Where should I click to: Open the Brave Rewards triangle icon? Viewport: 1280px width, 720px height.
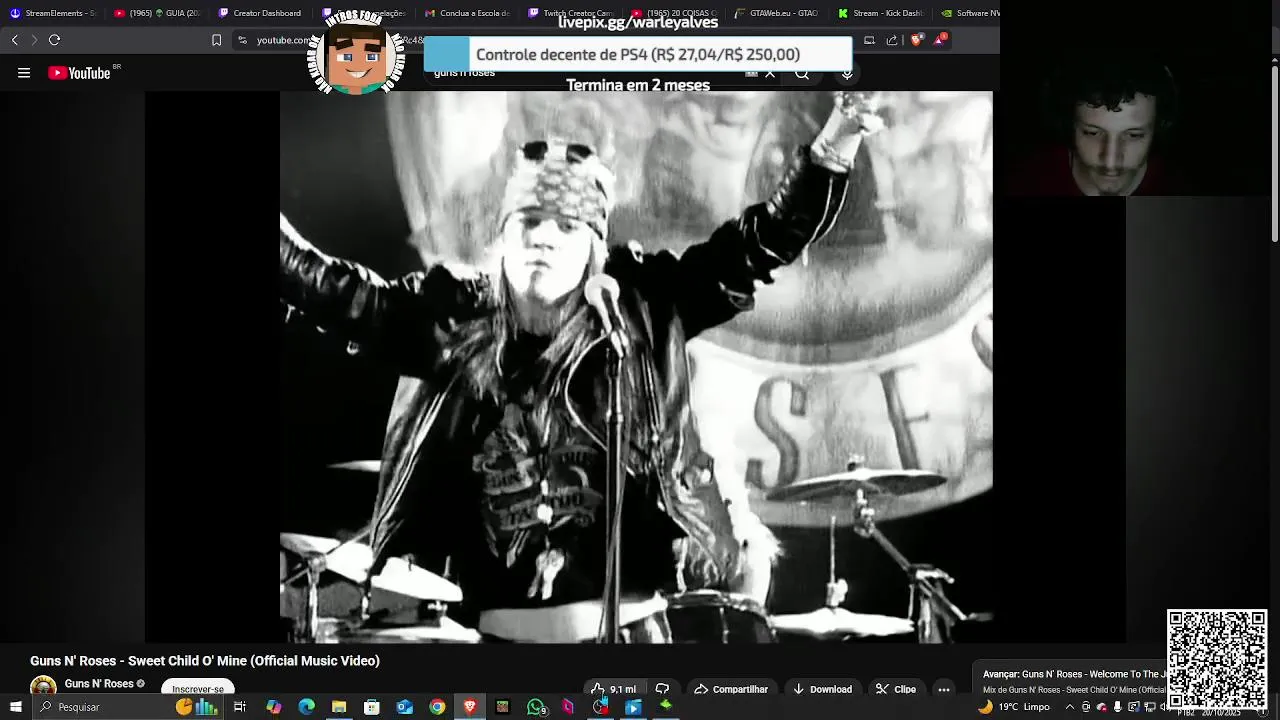[939, 40]
